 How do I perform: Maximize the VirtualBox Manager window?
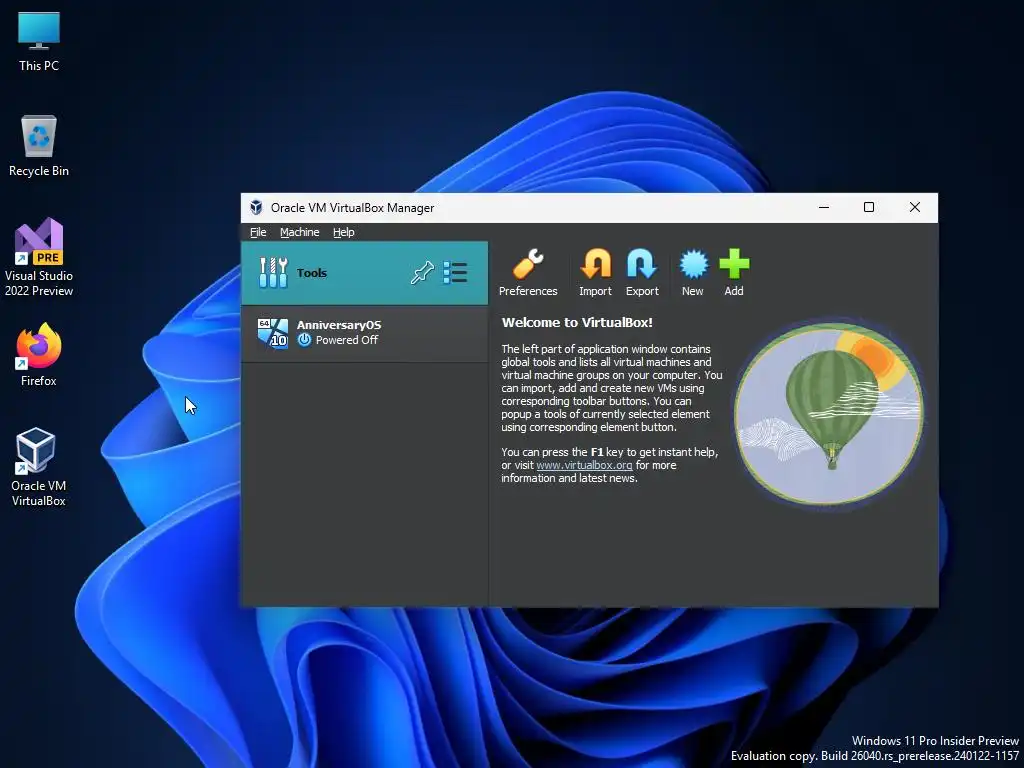[x=869, y=207]
